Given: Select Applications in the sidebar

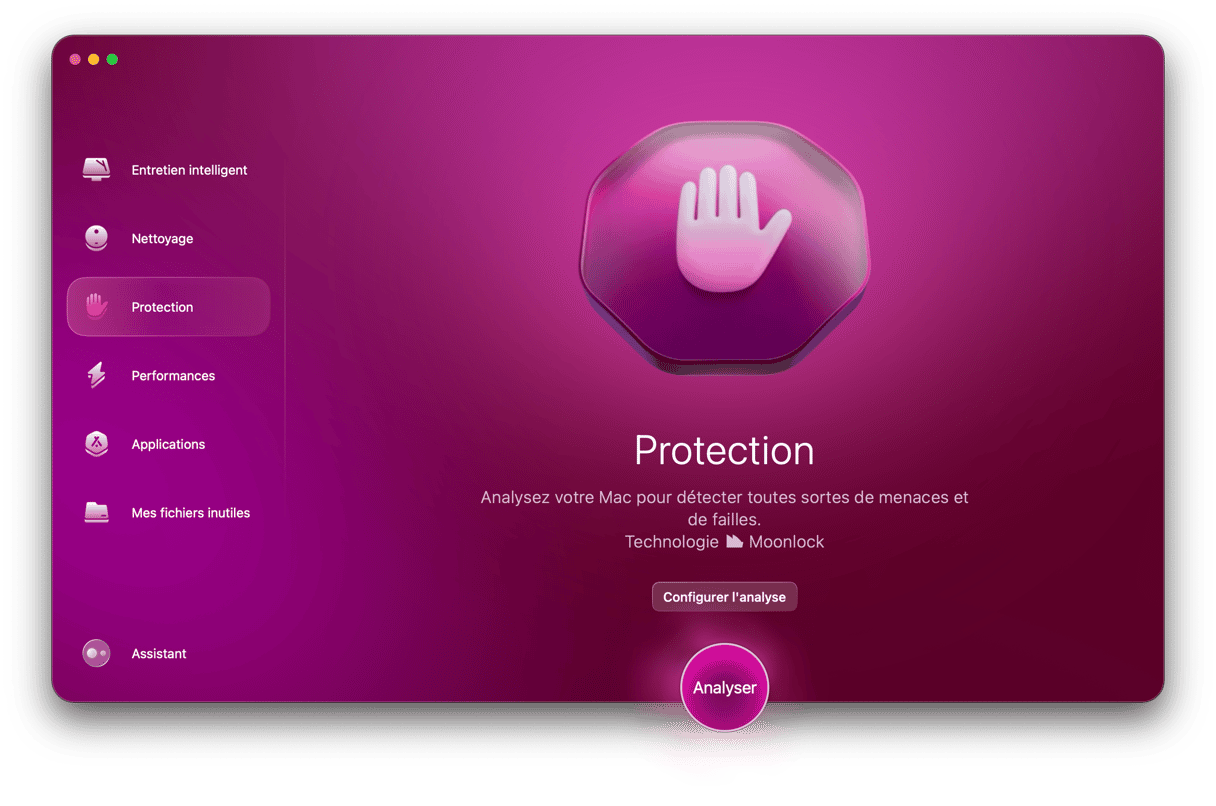Looking at the screenshot, I should (169, 444).
